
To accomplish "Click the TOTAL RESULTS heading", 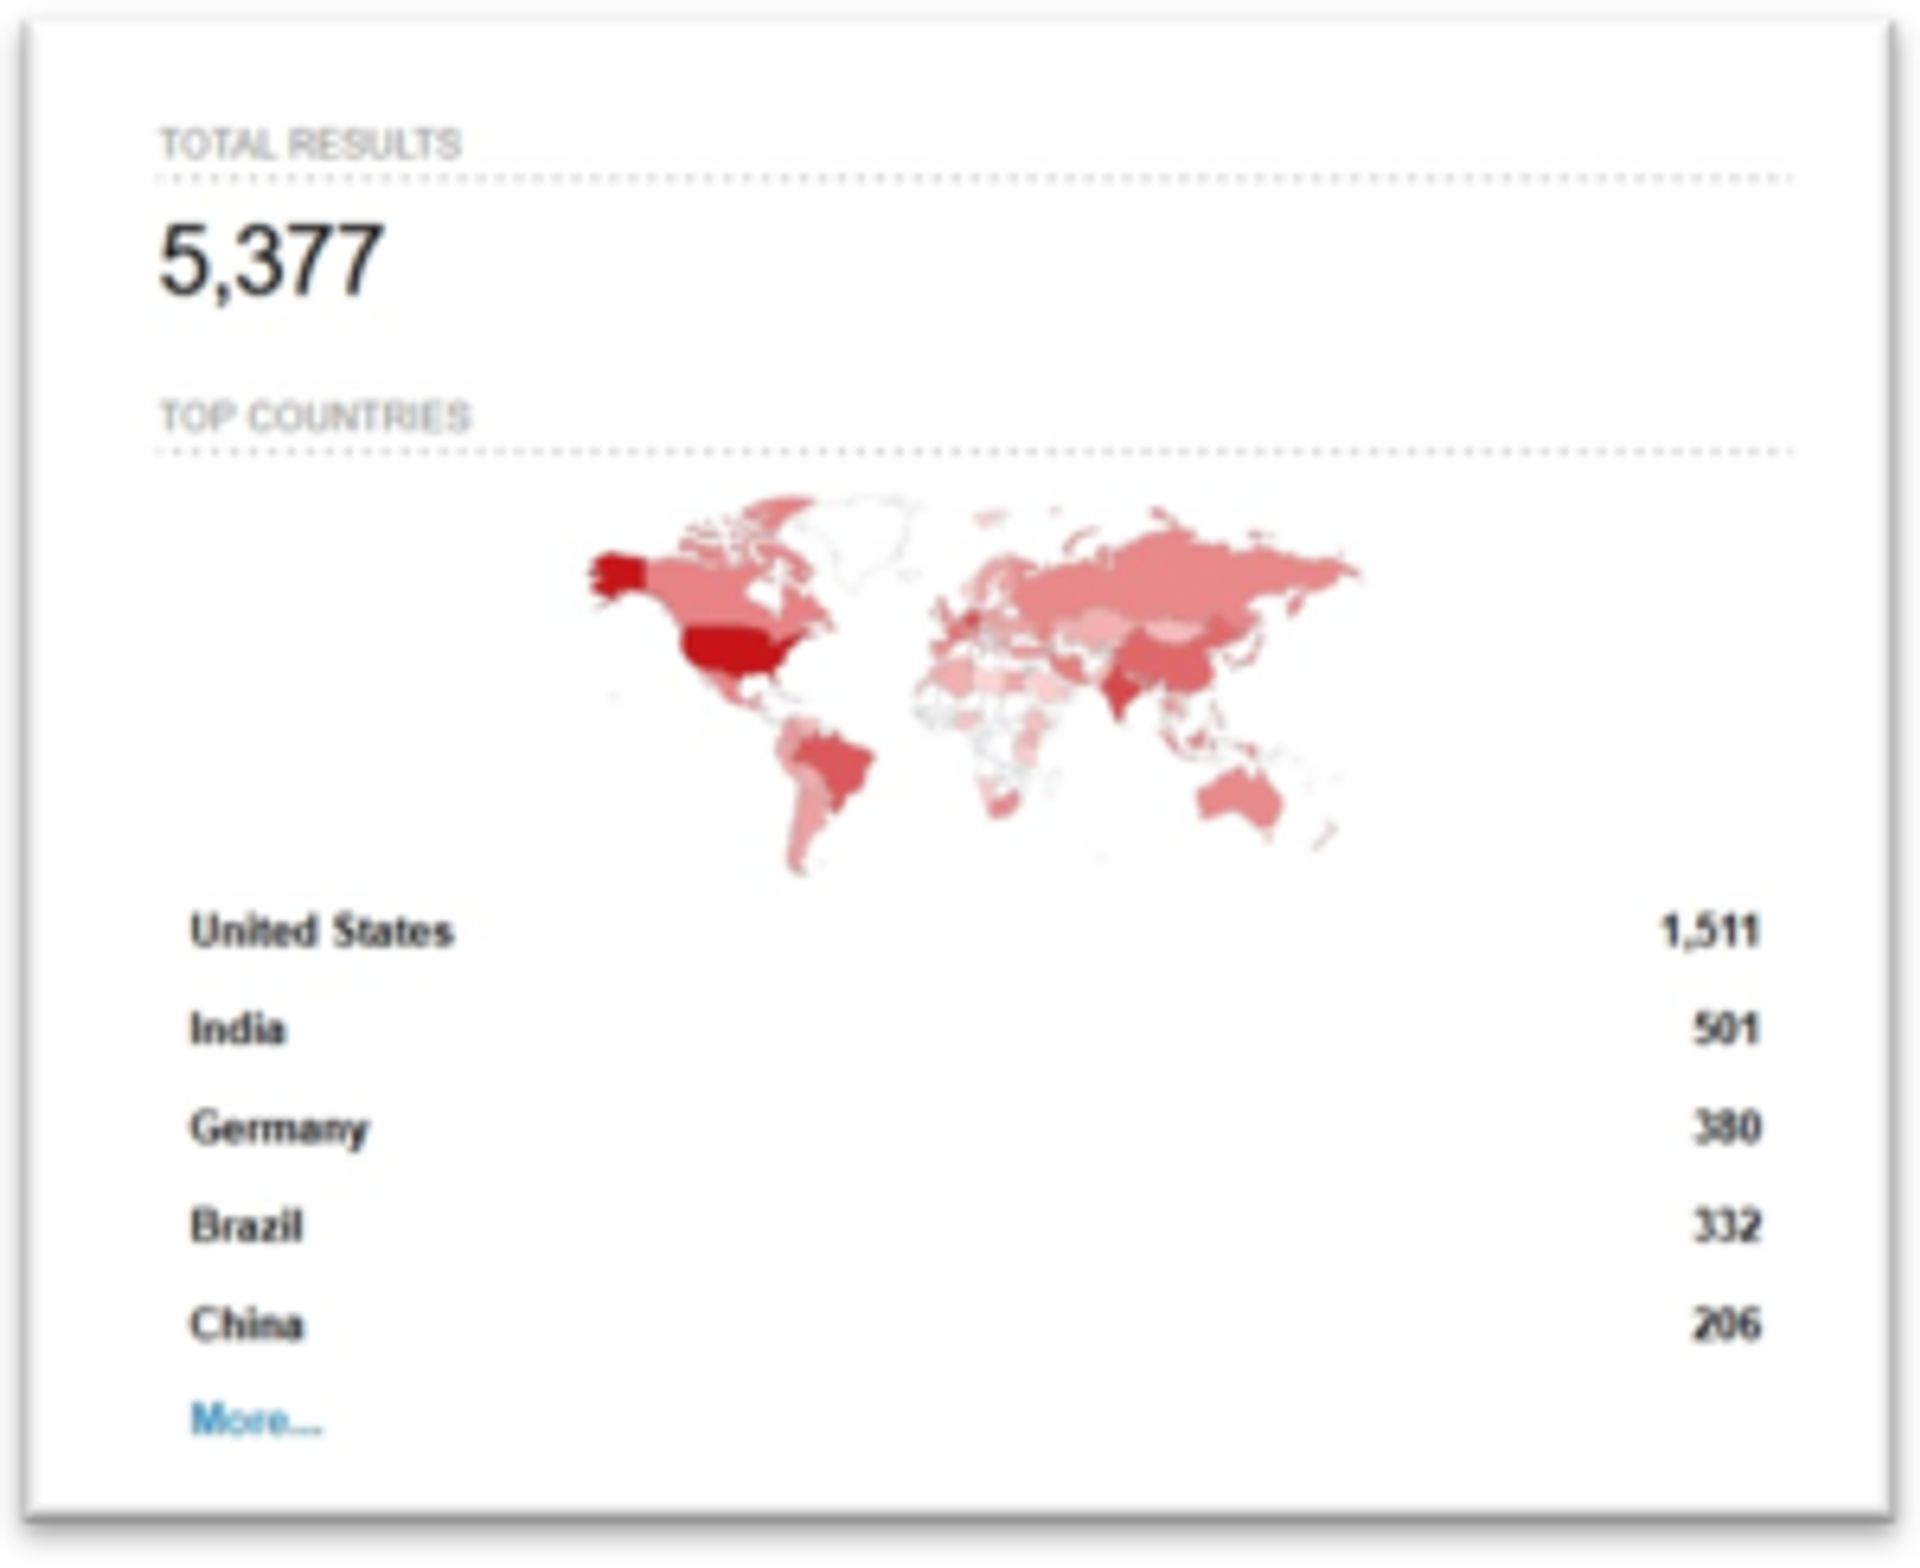I will click(x=310, y=145).
